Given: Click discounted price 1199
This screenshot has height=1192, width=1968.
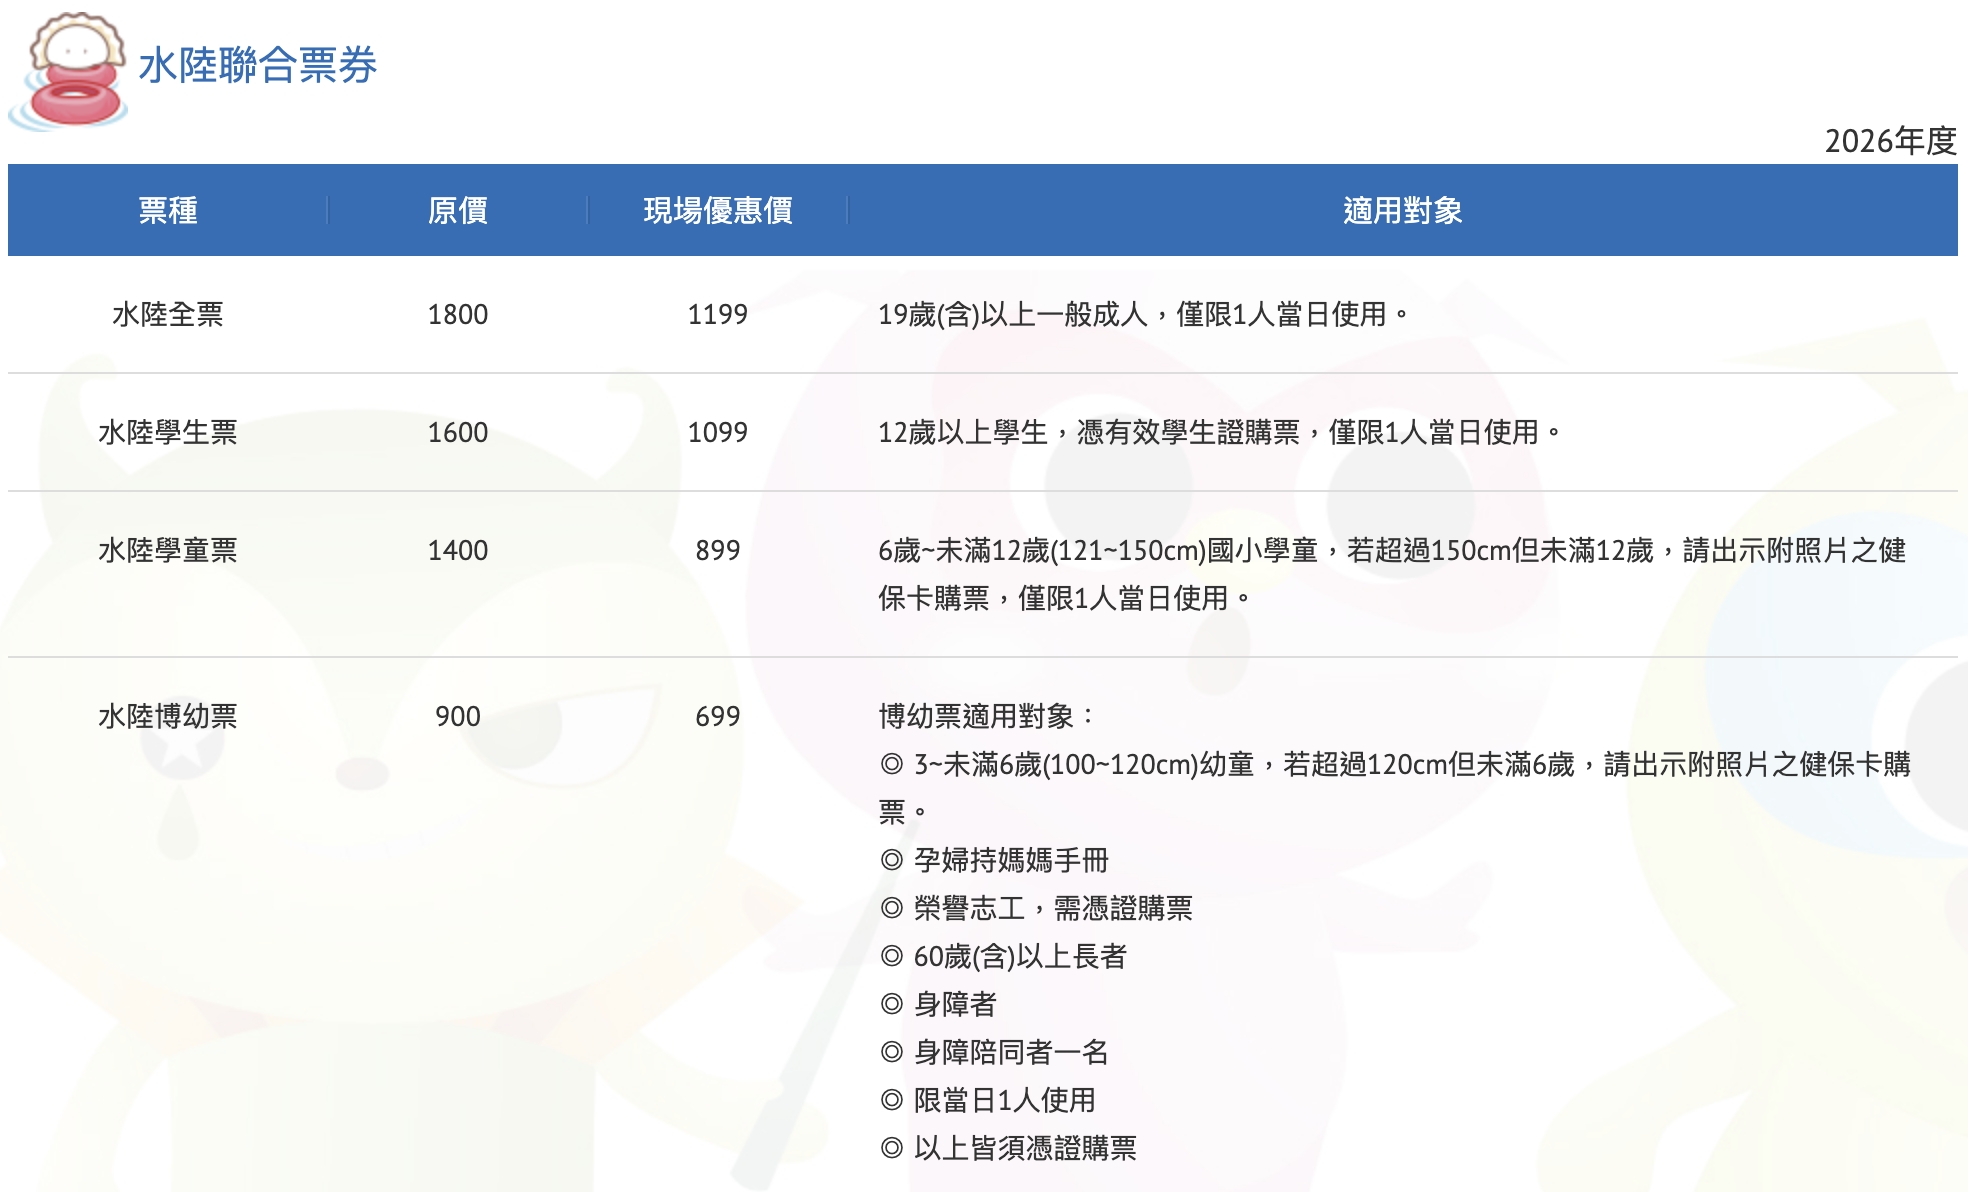Looking at the screenshot, I should tap(718, 315).
